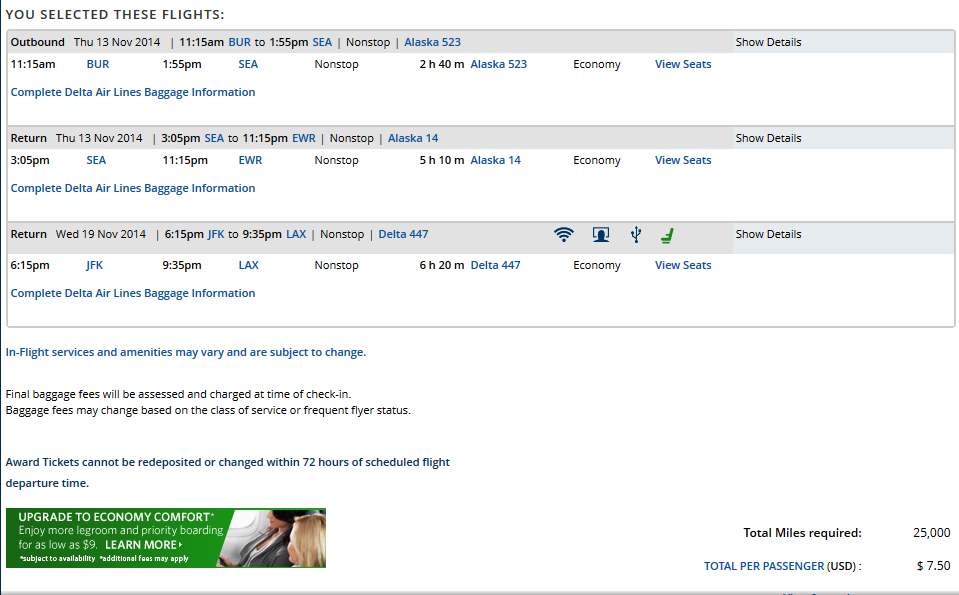Click Wed 19 Nov 2014 date text

(101, 234)
